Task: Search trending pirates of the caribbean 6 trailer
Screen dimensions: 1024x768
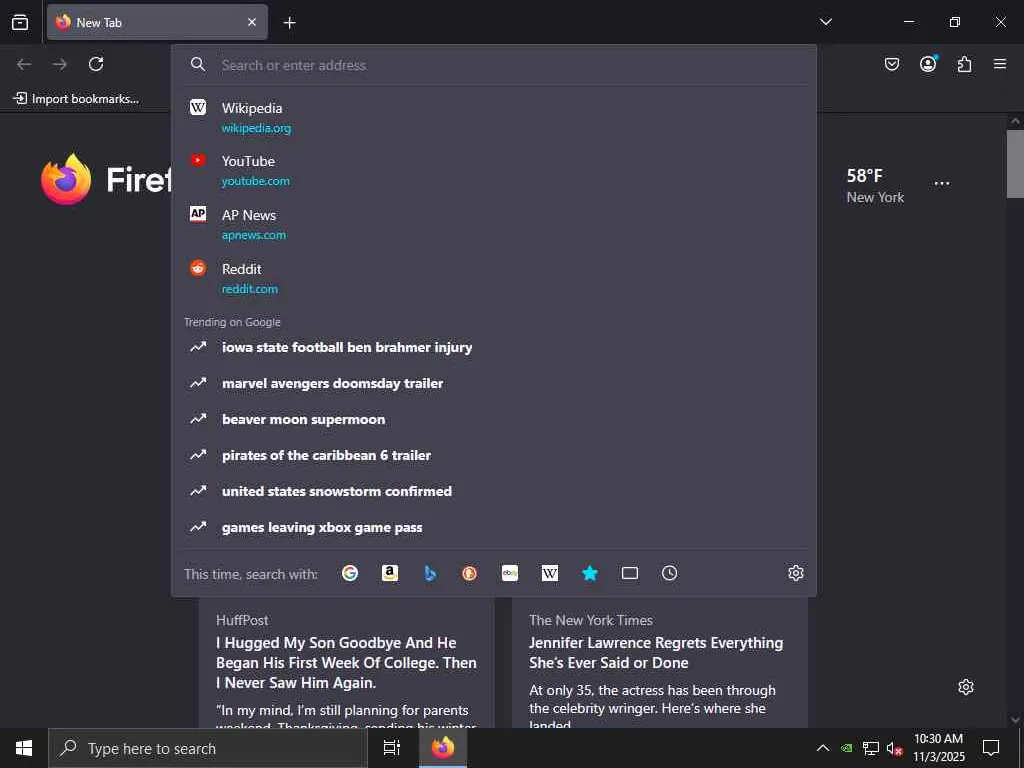Action: [x=494, y=455]
